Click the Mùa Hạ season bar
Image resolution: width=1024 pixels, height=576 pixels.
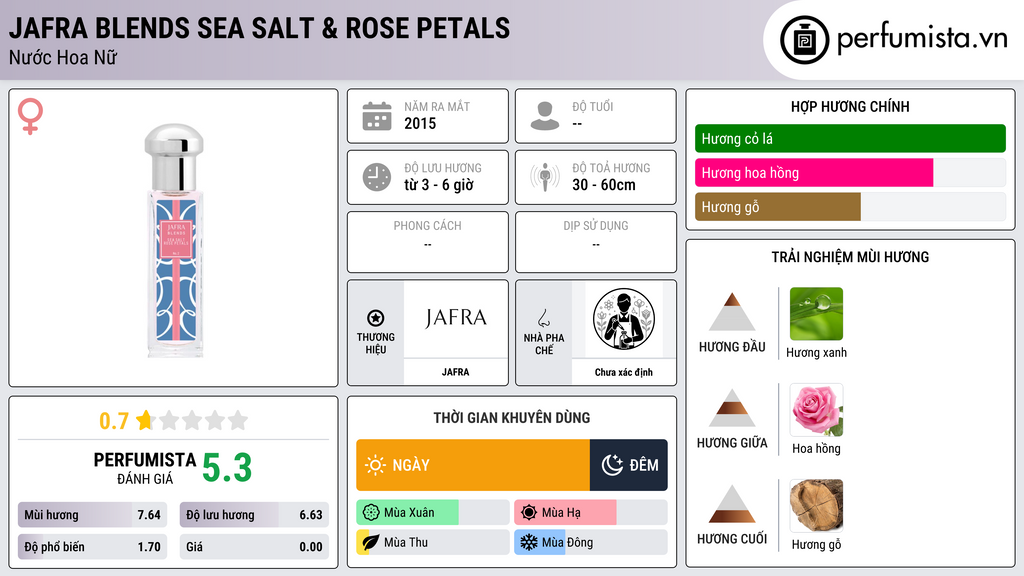click(x=590, y=513)
